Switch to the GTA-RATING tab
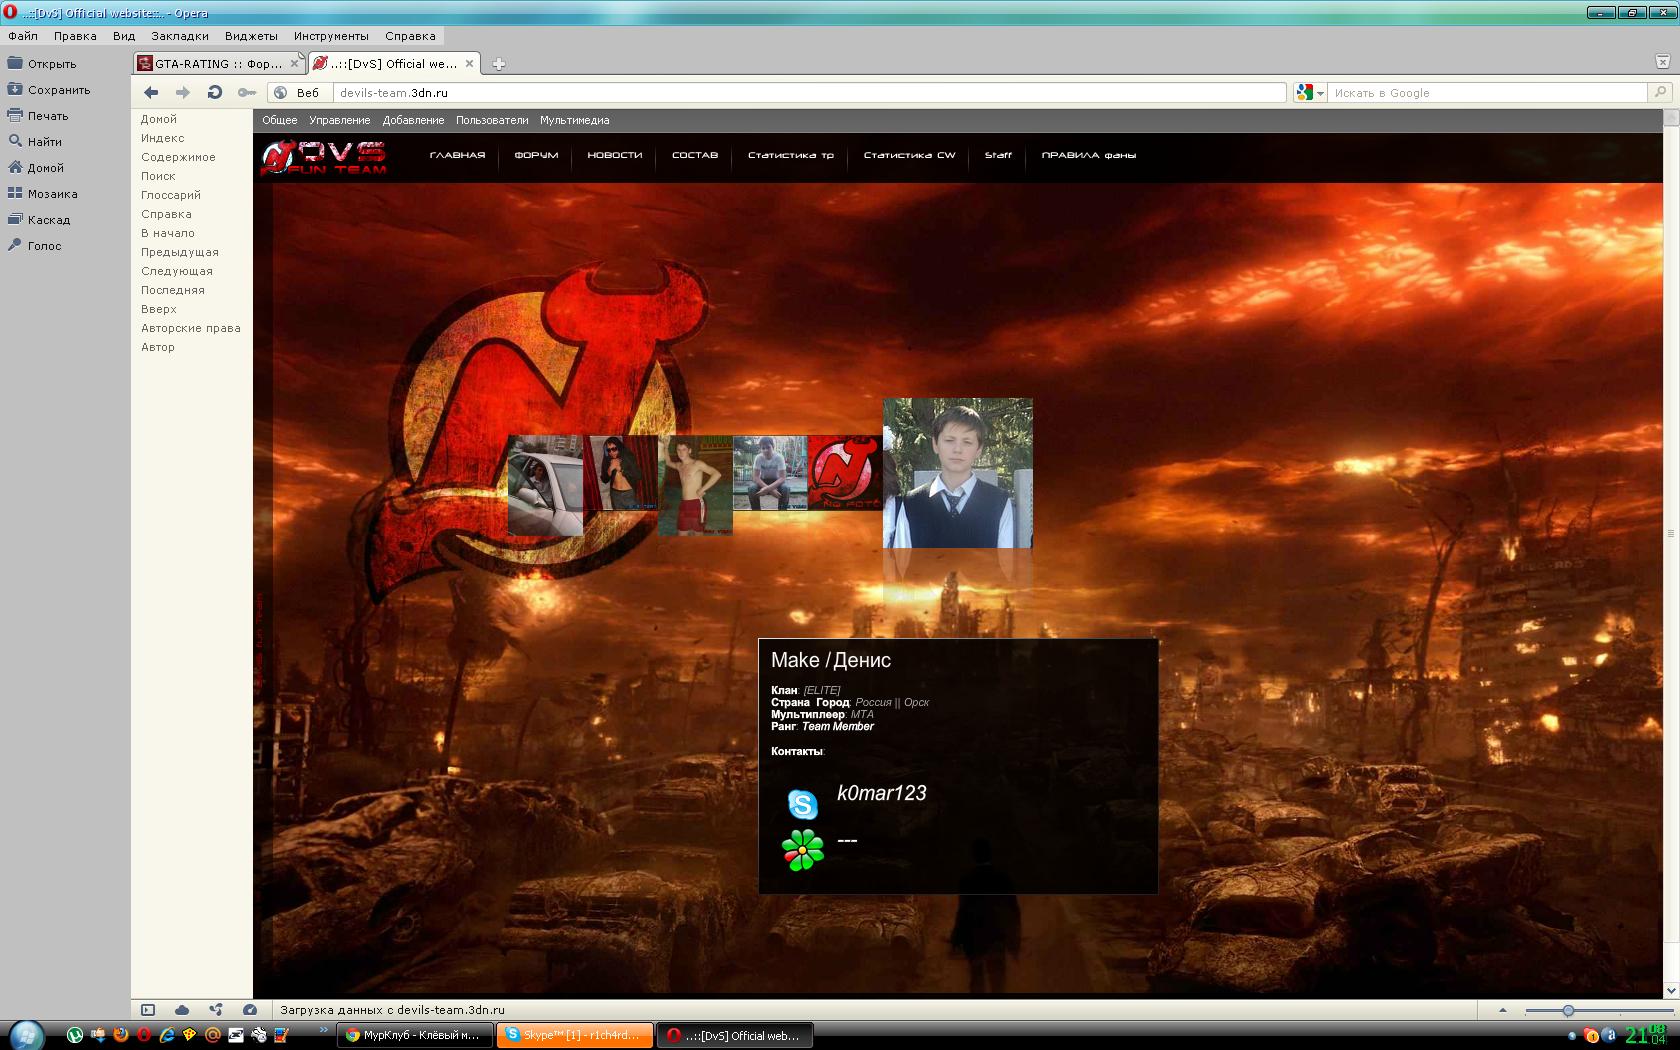The height and width of the screenshot is (1050, 1680). [217, 63]
